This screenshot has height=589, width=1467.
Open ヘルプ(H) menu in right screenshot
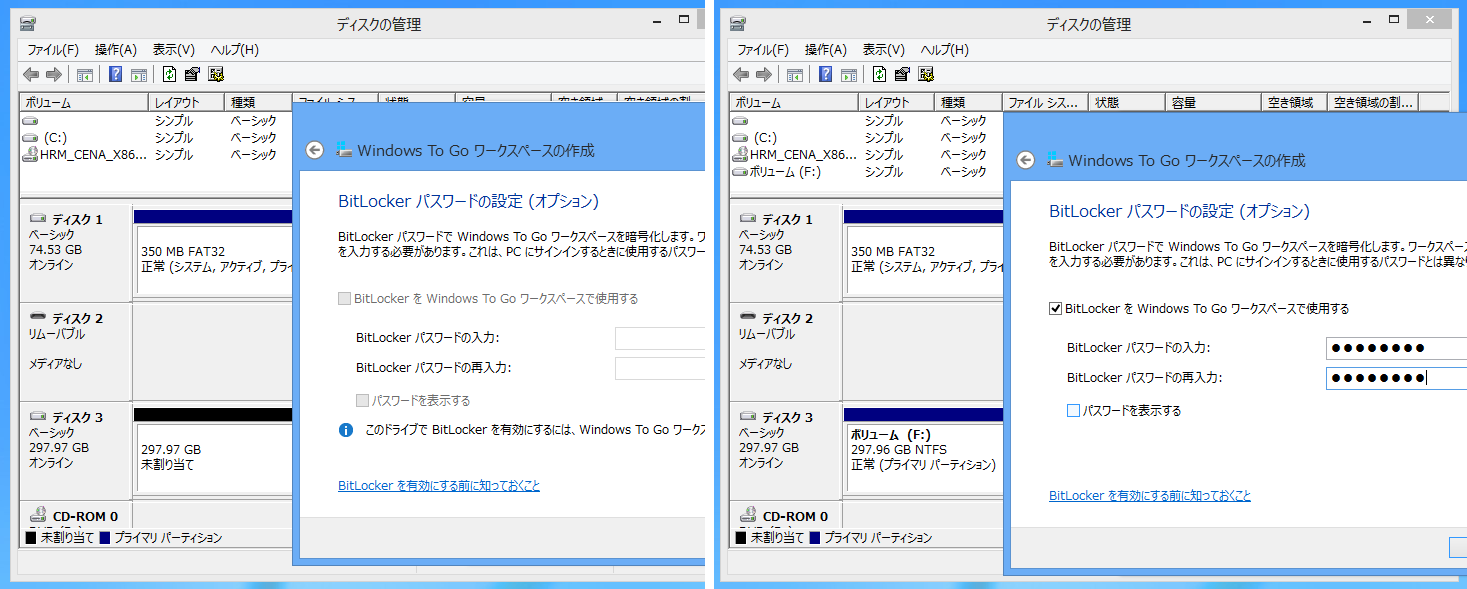pos(944,49)
